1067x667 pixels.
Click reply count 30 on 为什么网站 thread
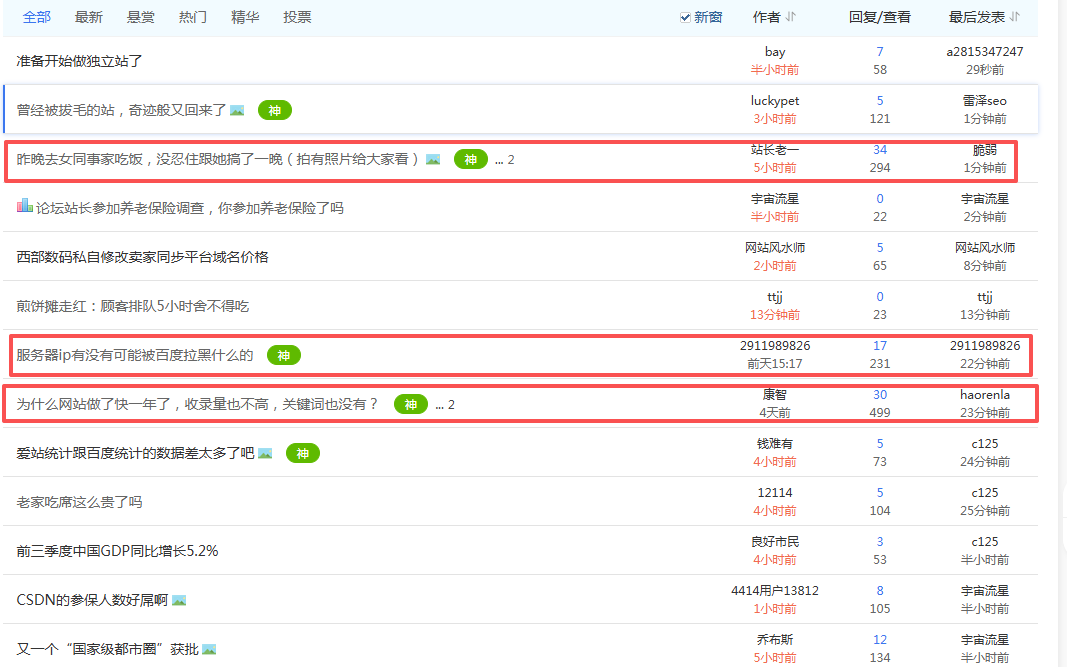(880, 395)
